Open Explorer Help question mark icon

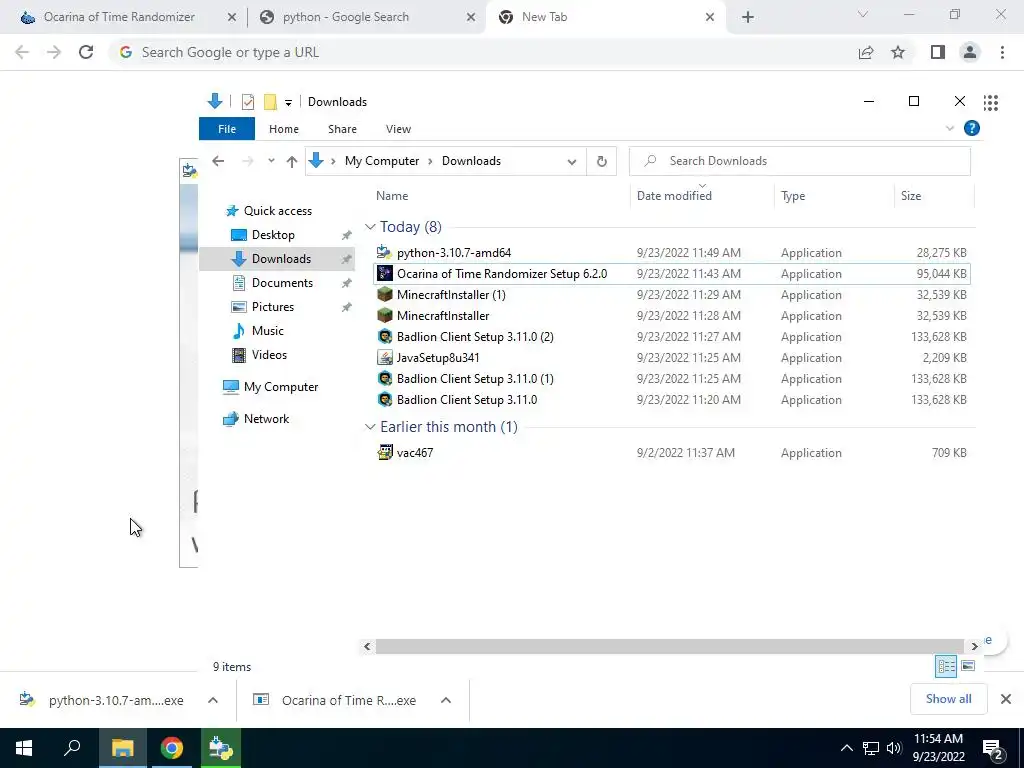(x=971, y=129)
